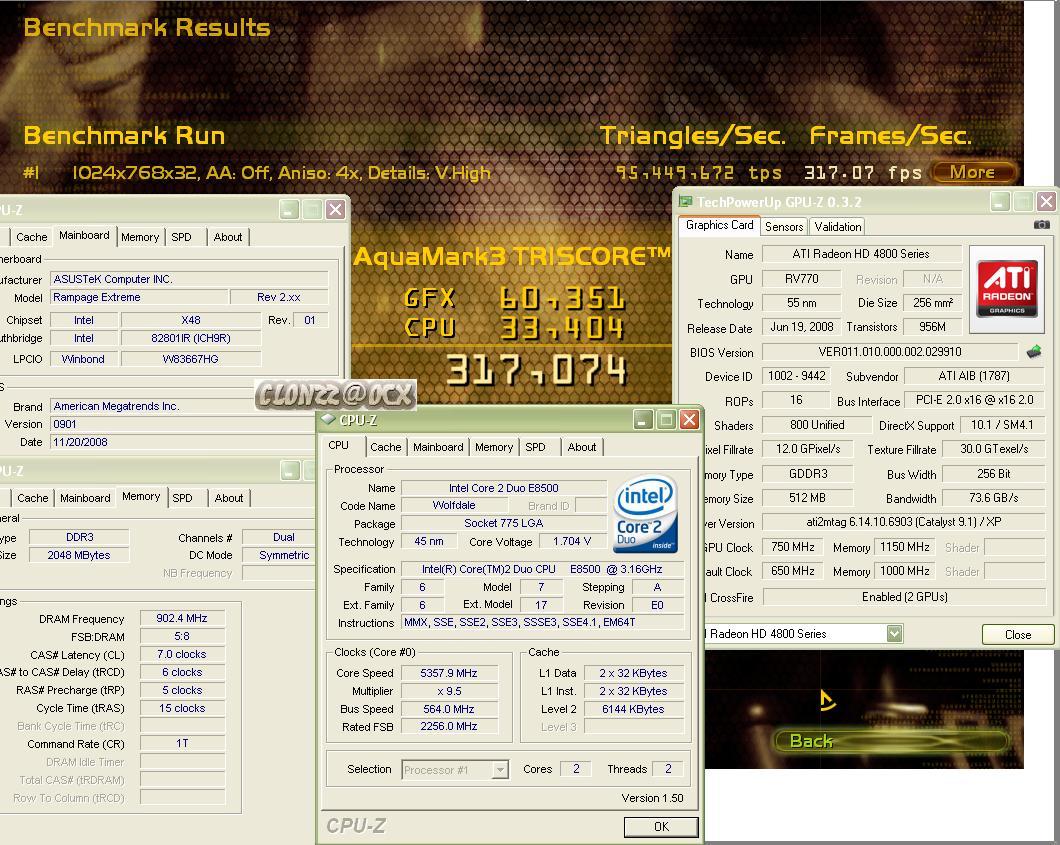Minimize the CPU-Z Mainboard window
Image resolution: width=1060 pixels, height=845 pixels.
click(x=289, y=209)
